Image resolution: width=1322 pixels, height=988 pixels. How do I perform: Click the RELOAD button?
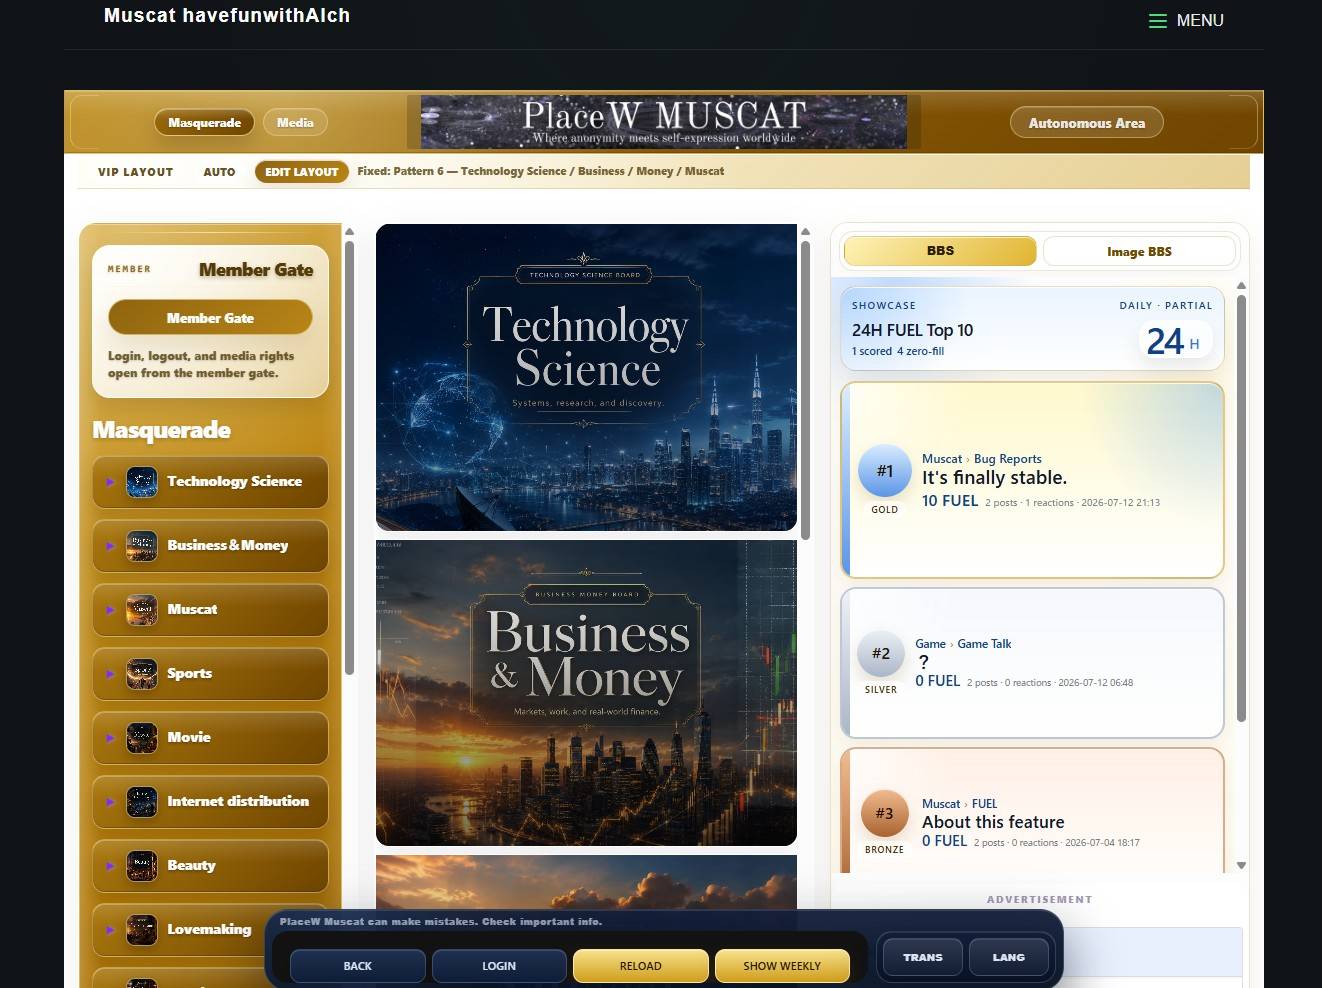click(x=640, y=966)
